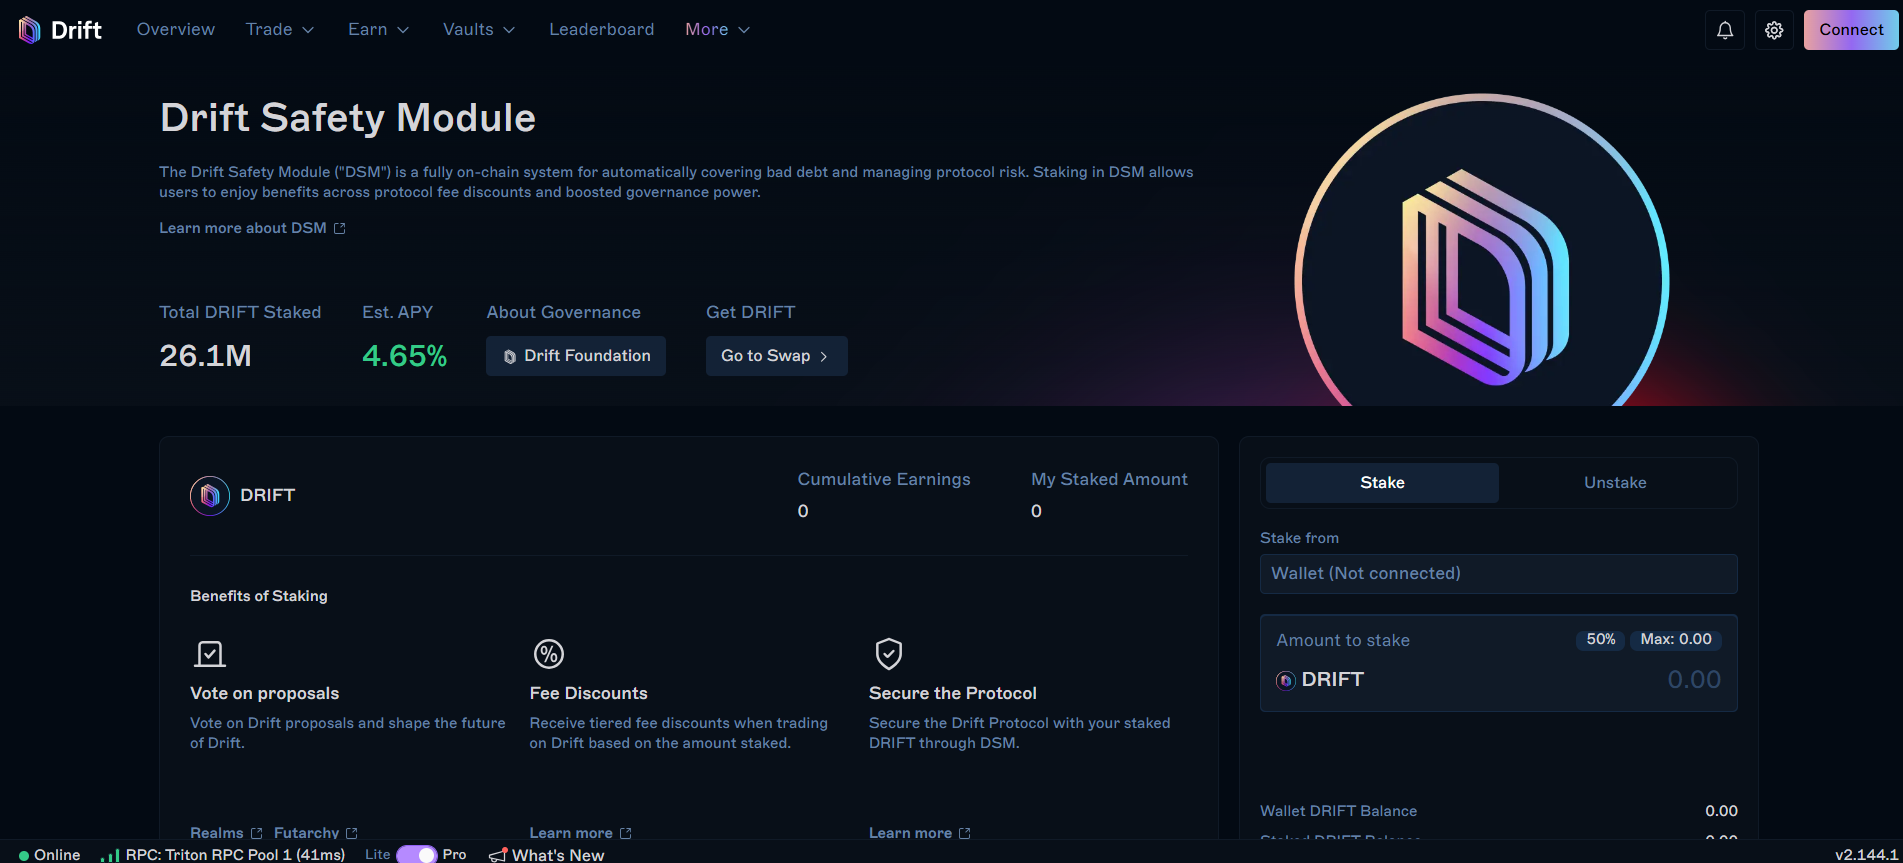The image size is (1903, 863).
Task: Switch to the Unstake tab
Action: coord(1615,483)
